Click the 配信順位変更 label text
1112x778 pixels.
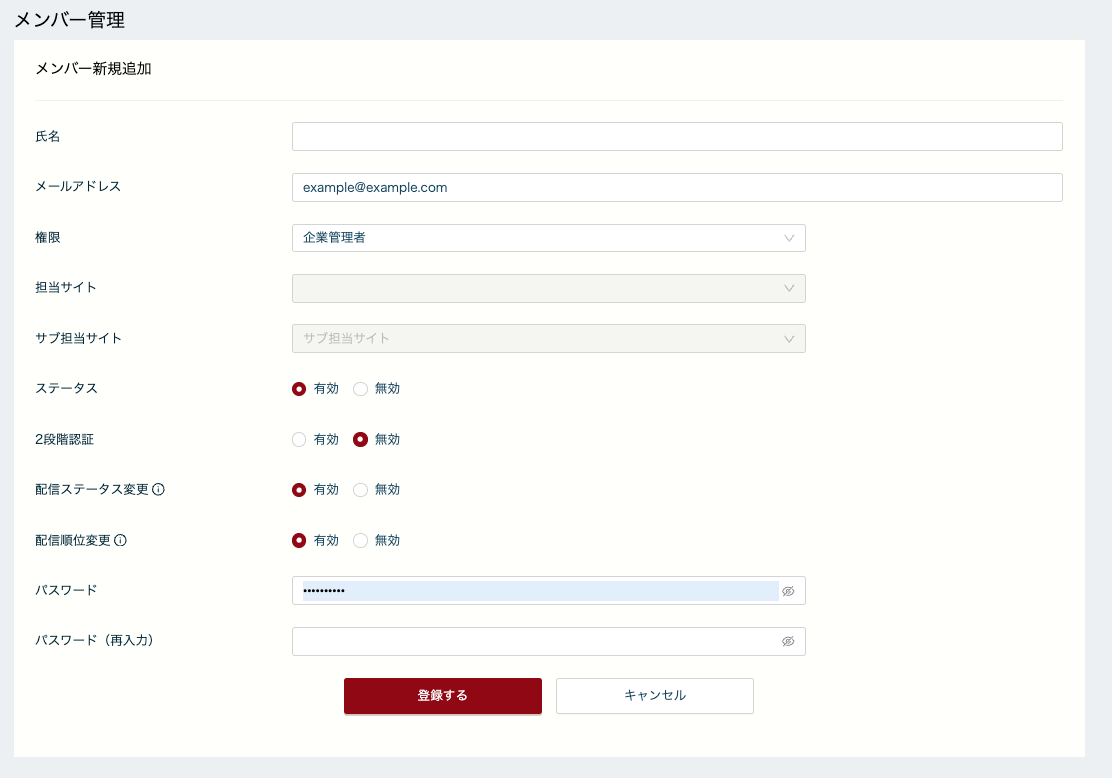pos(72,540)
